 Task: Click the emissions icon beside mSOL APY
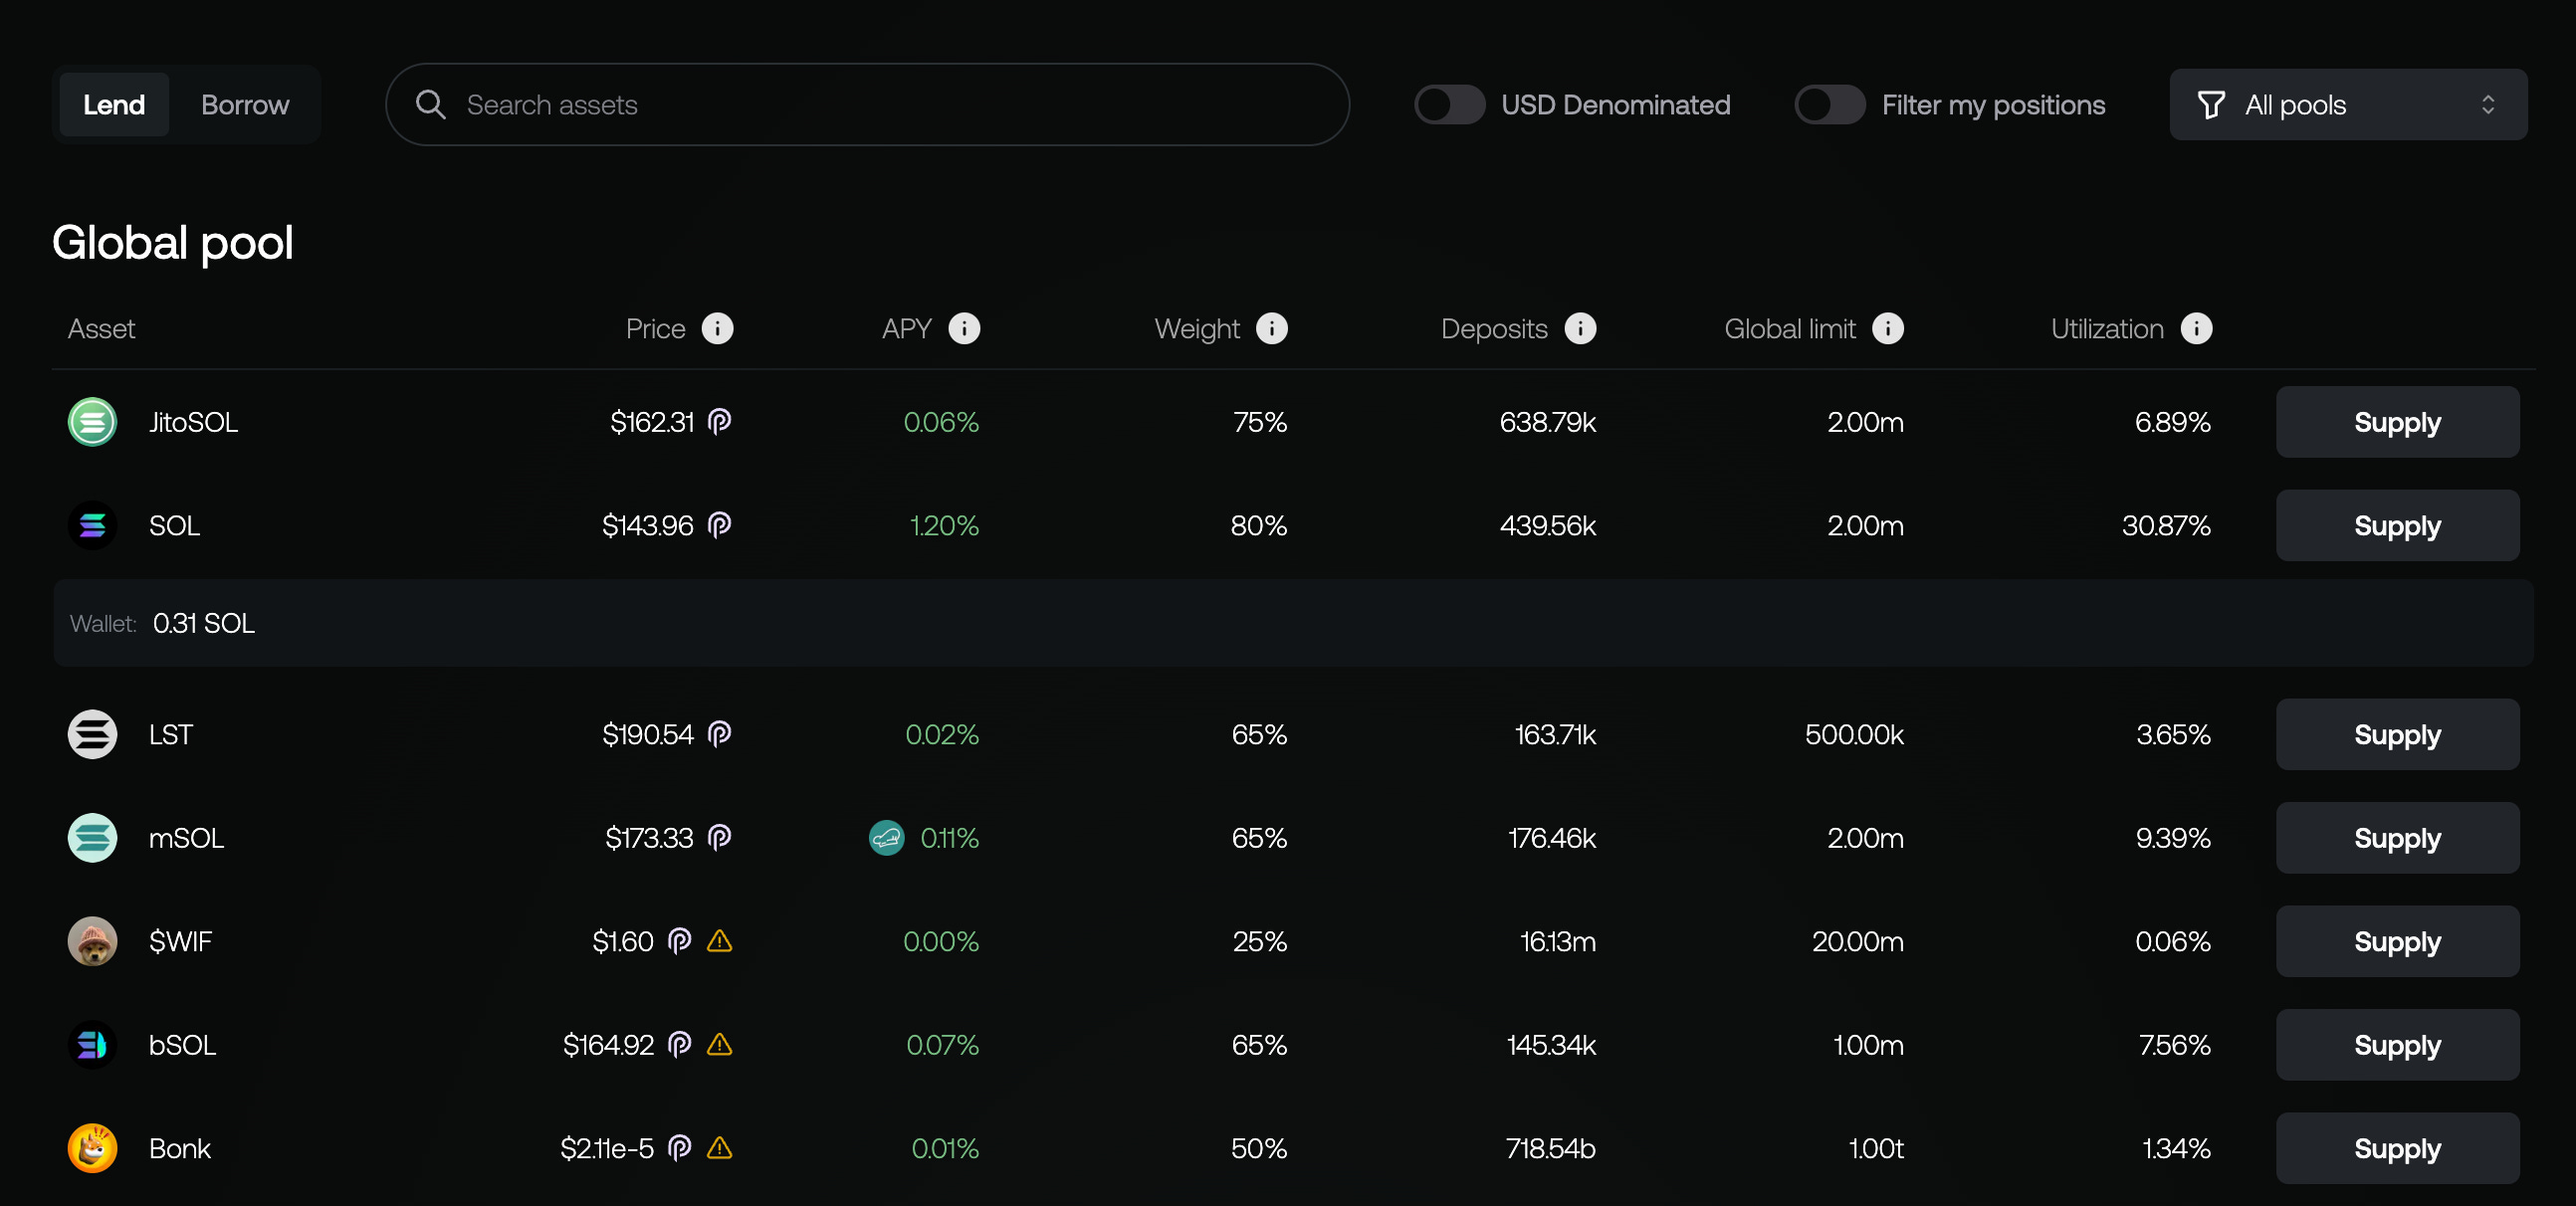point(886,838)
